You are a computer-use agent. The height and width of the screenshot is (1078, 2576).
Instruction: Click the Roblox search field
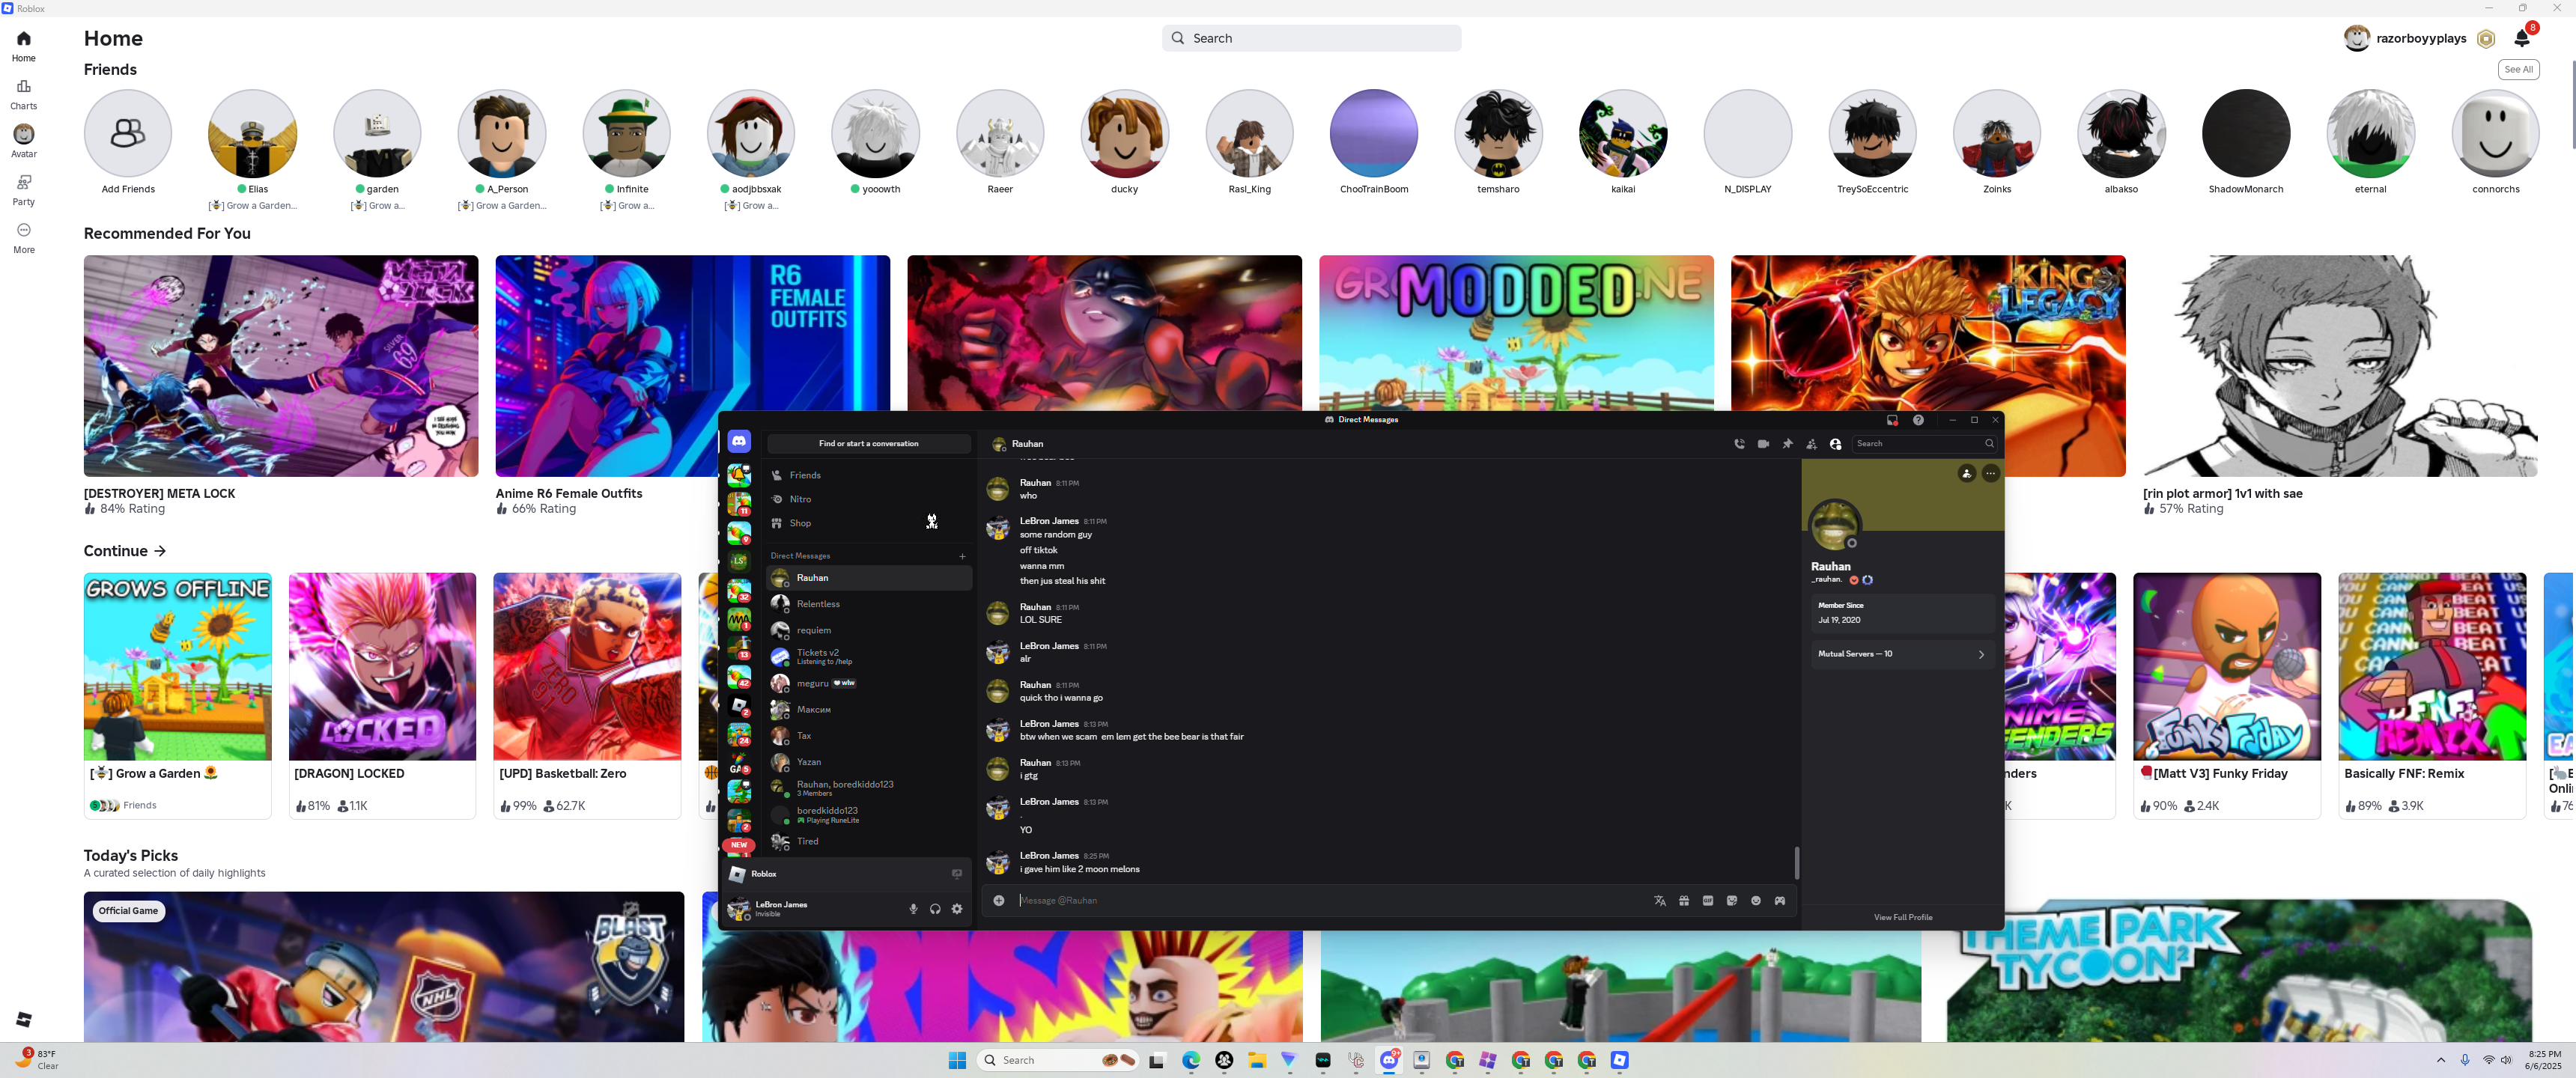point(1311,38)
